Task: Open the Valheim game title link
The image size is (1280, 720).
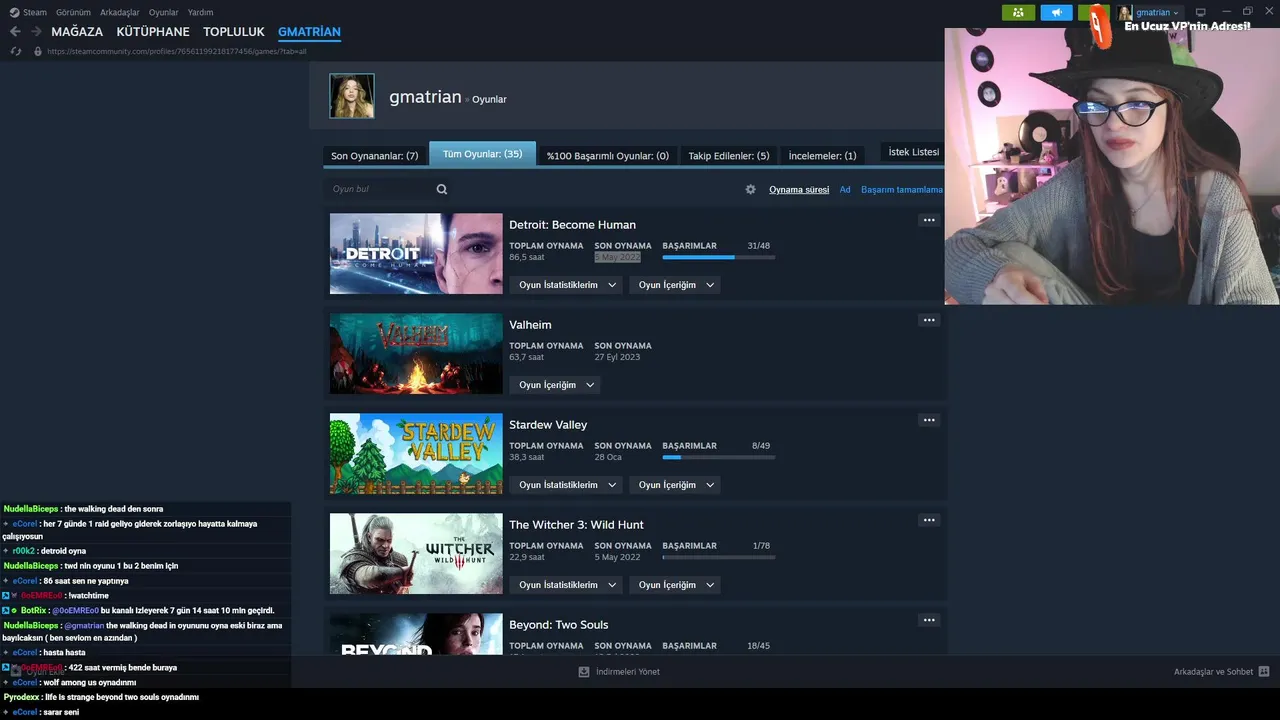Action: click(530, 325)
